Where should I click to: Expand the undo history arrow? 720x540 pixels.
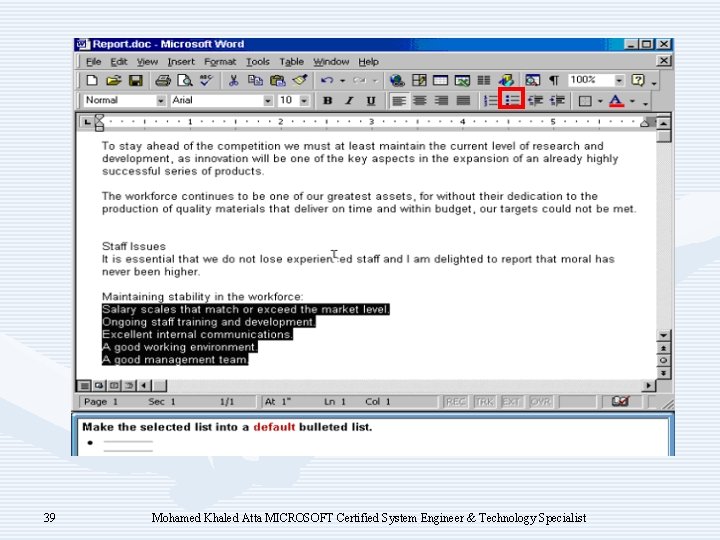click(343, 81)
